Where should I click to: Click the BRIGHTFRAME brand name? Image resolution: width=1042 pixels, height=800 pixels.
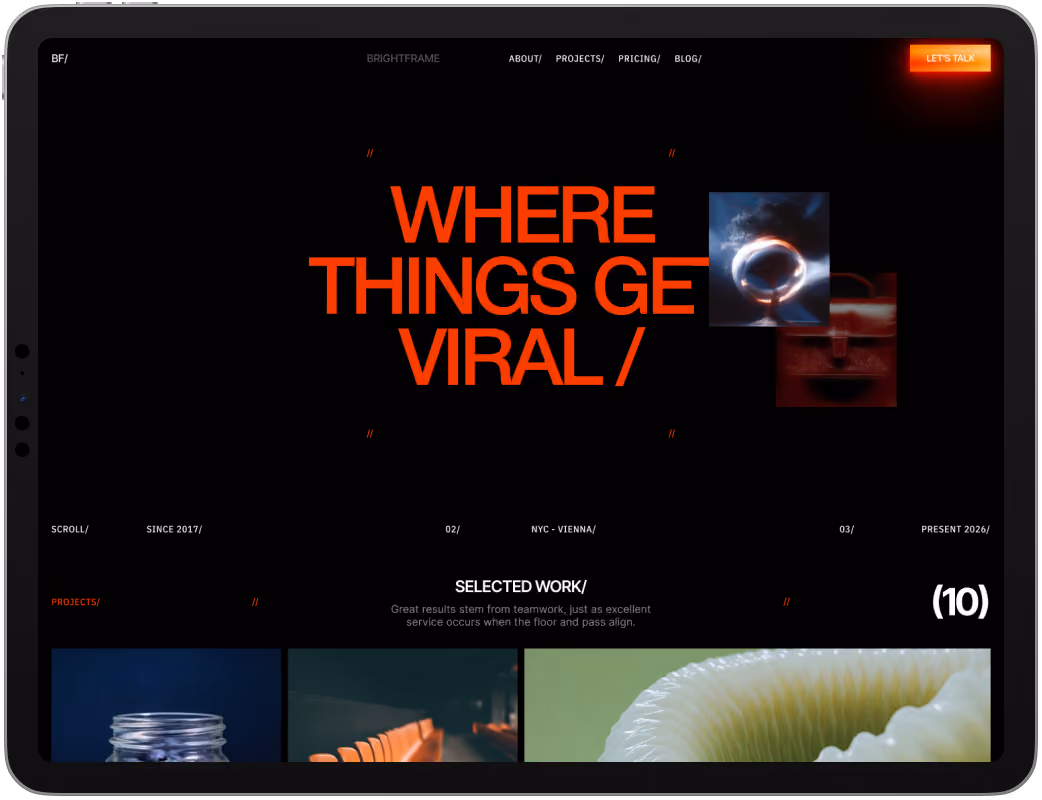[403, 58]
